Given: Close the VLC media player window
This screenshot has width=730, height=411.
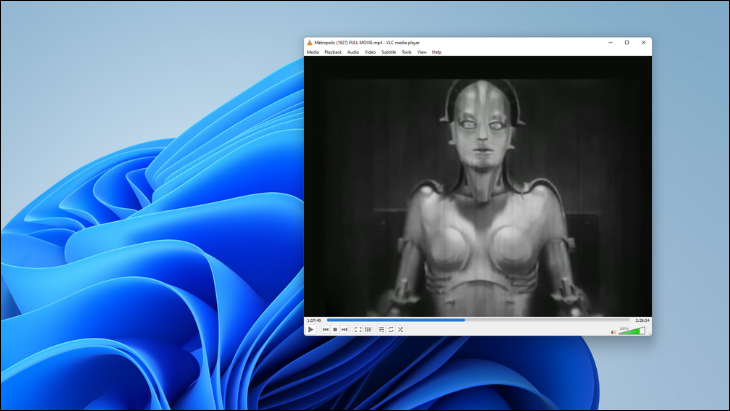Looking at the screenshot, I should (x=644, y=42).
